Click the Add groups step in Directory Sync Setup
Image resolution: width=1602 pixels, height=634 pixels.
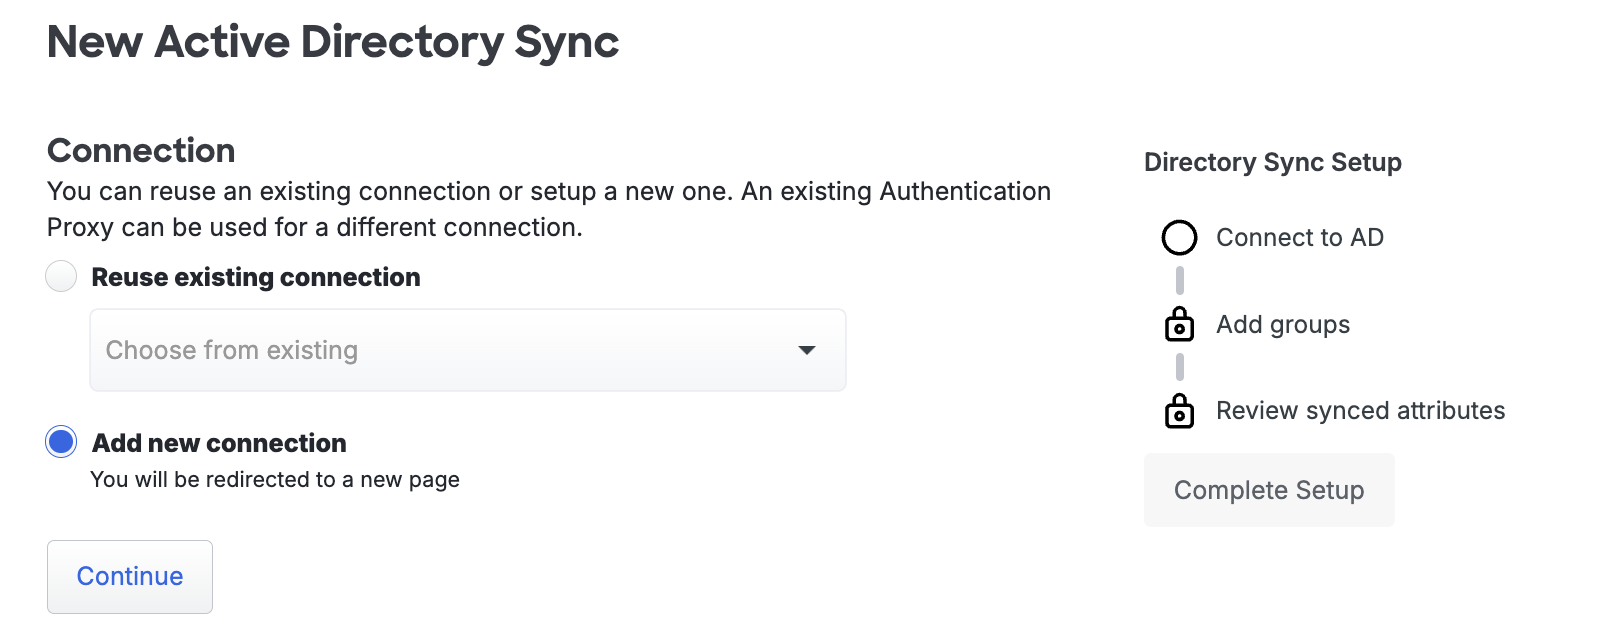click(1283, 324)
